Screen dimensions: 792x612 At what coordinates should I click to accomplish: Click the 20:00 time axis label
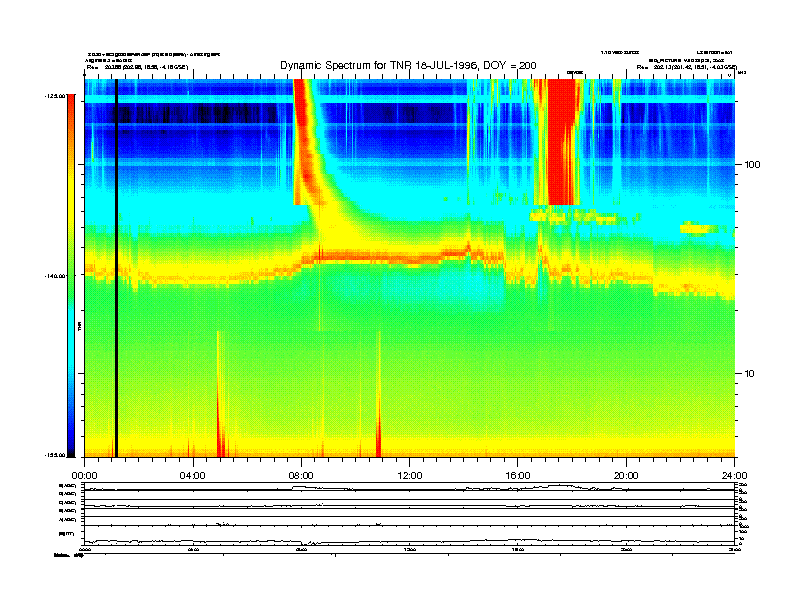pos(626,476)
